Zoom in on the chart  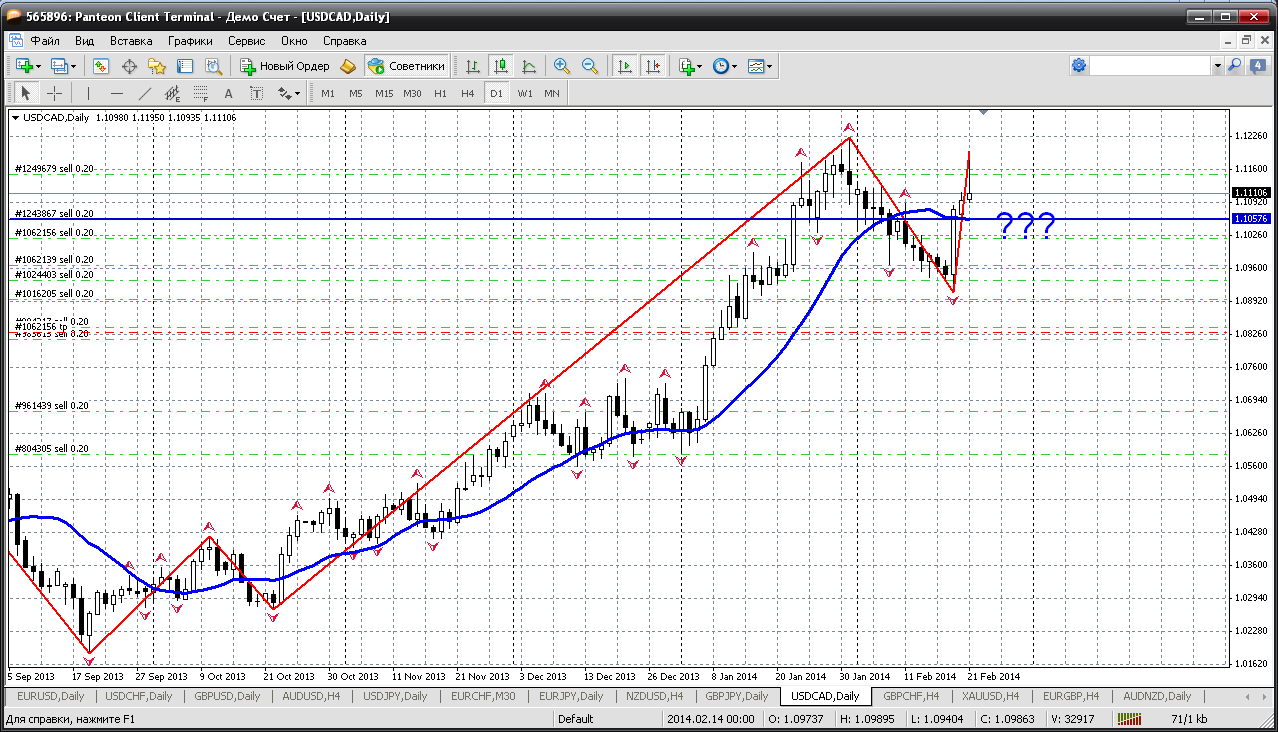[562, 66]
